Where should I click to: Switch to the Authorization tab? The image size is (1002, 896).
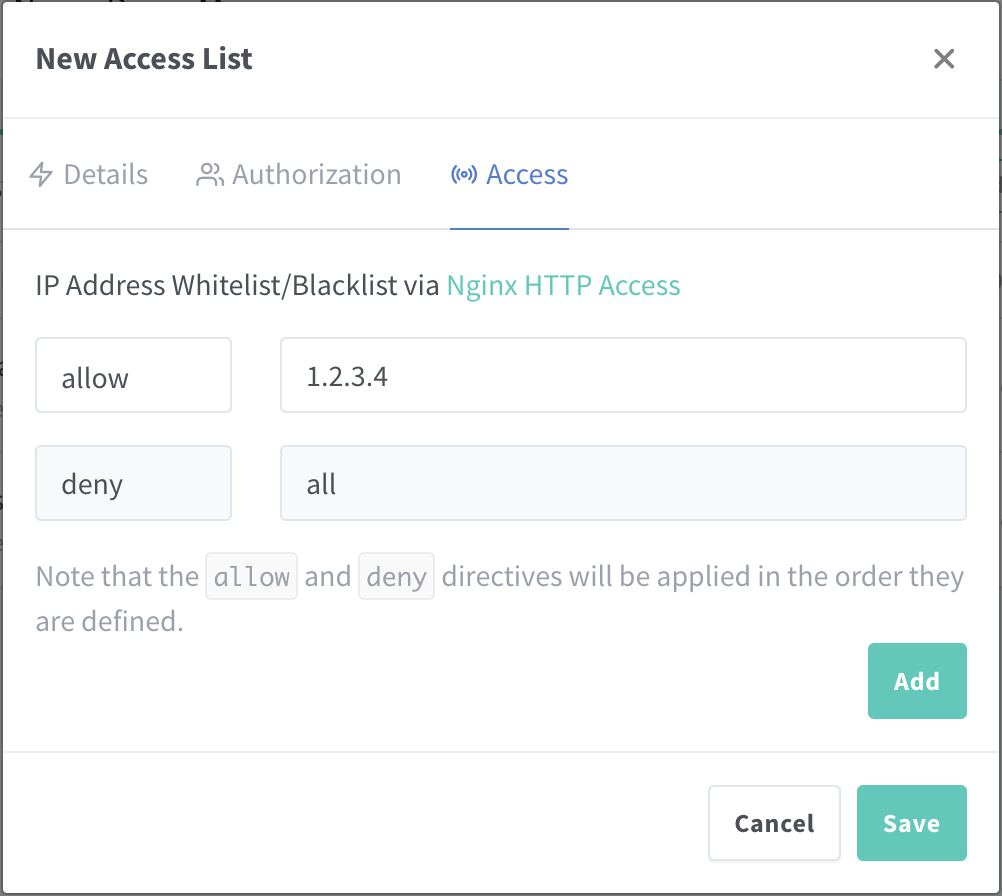pos(315,174)
